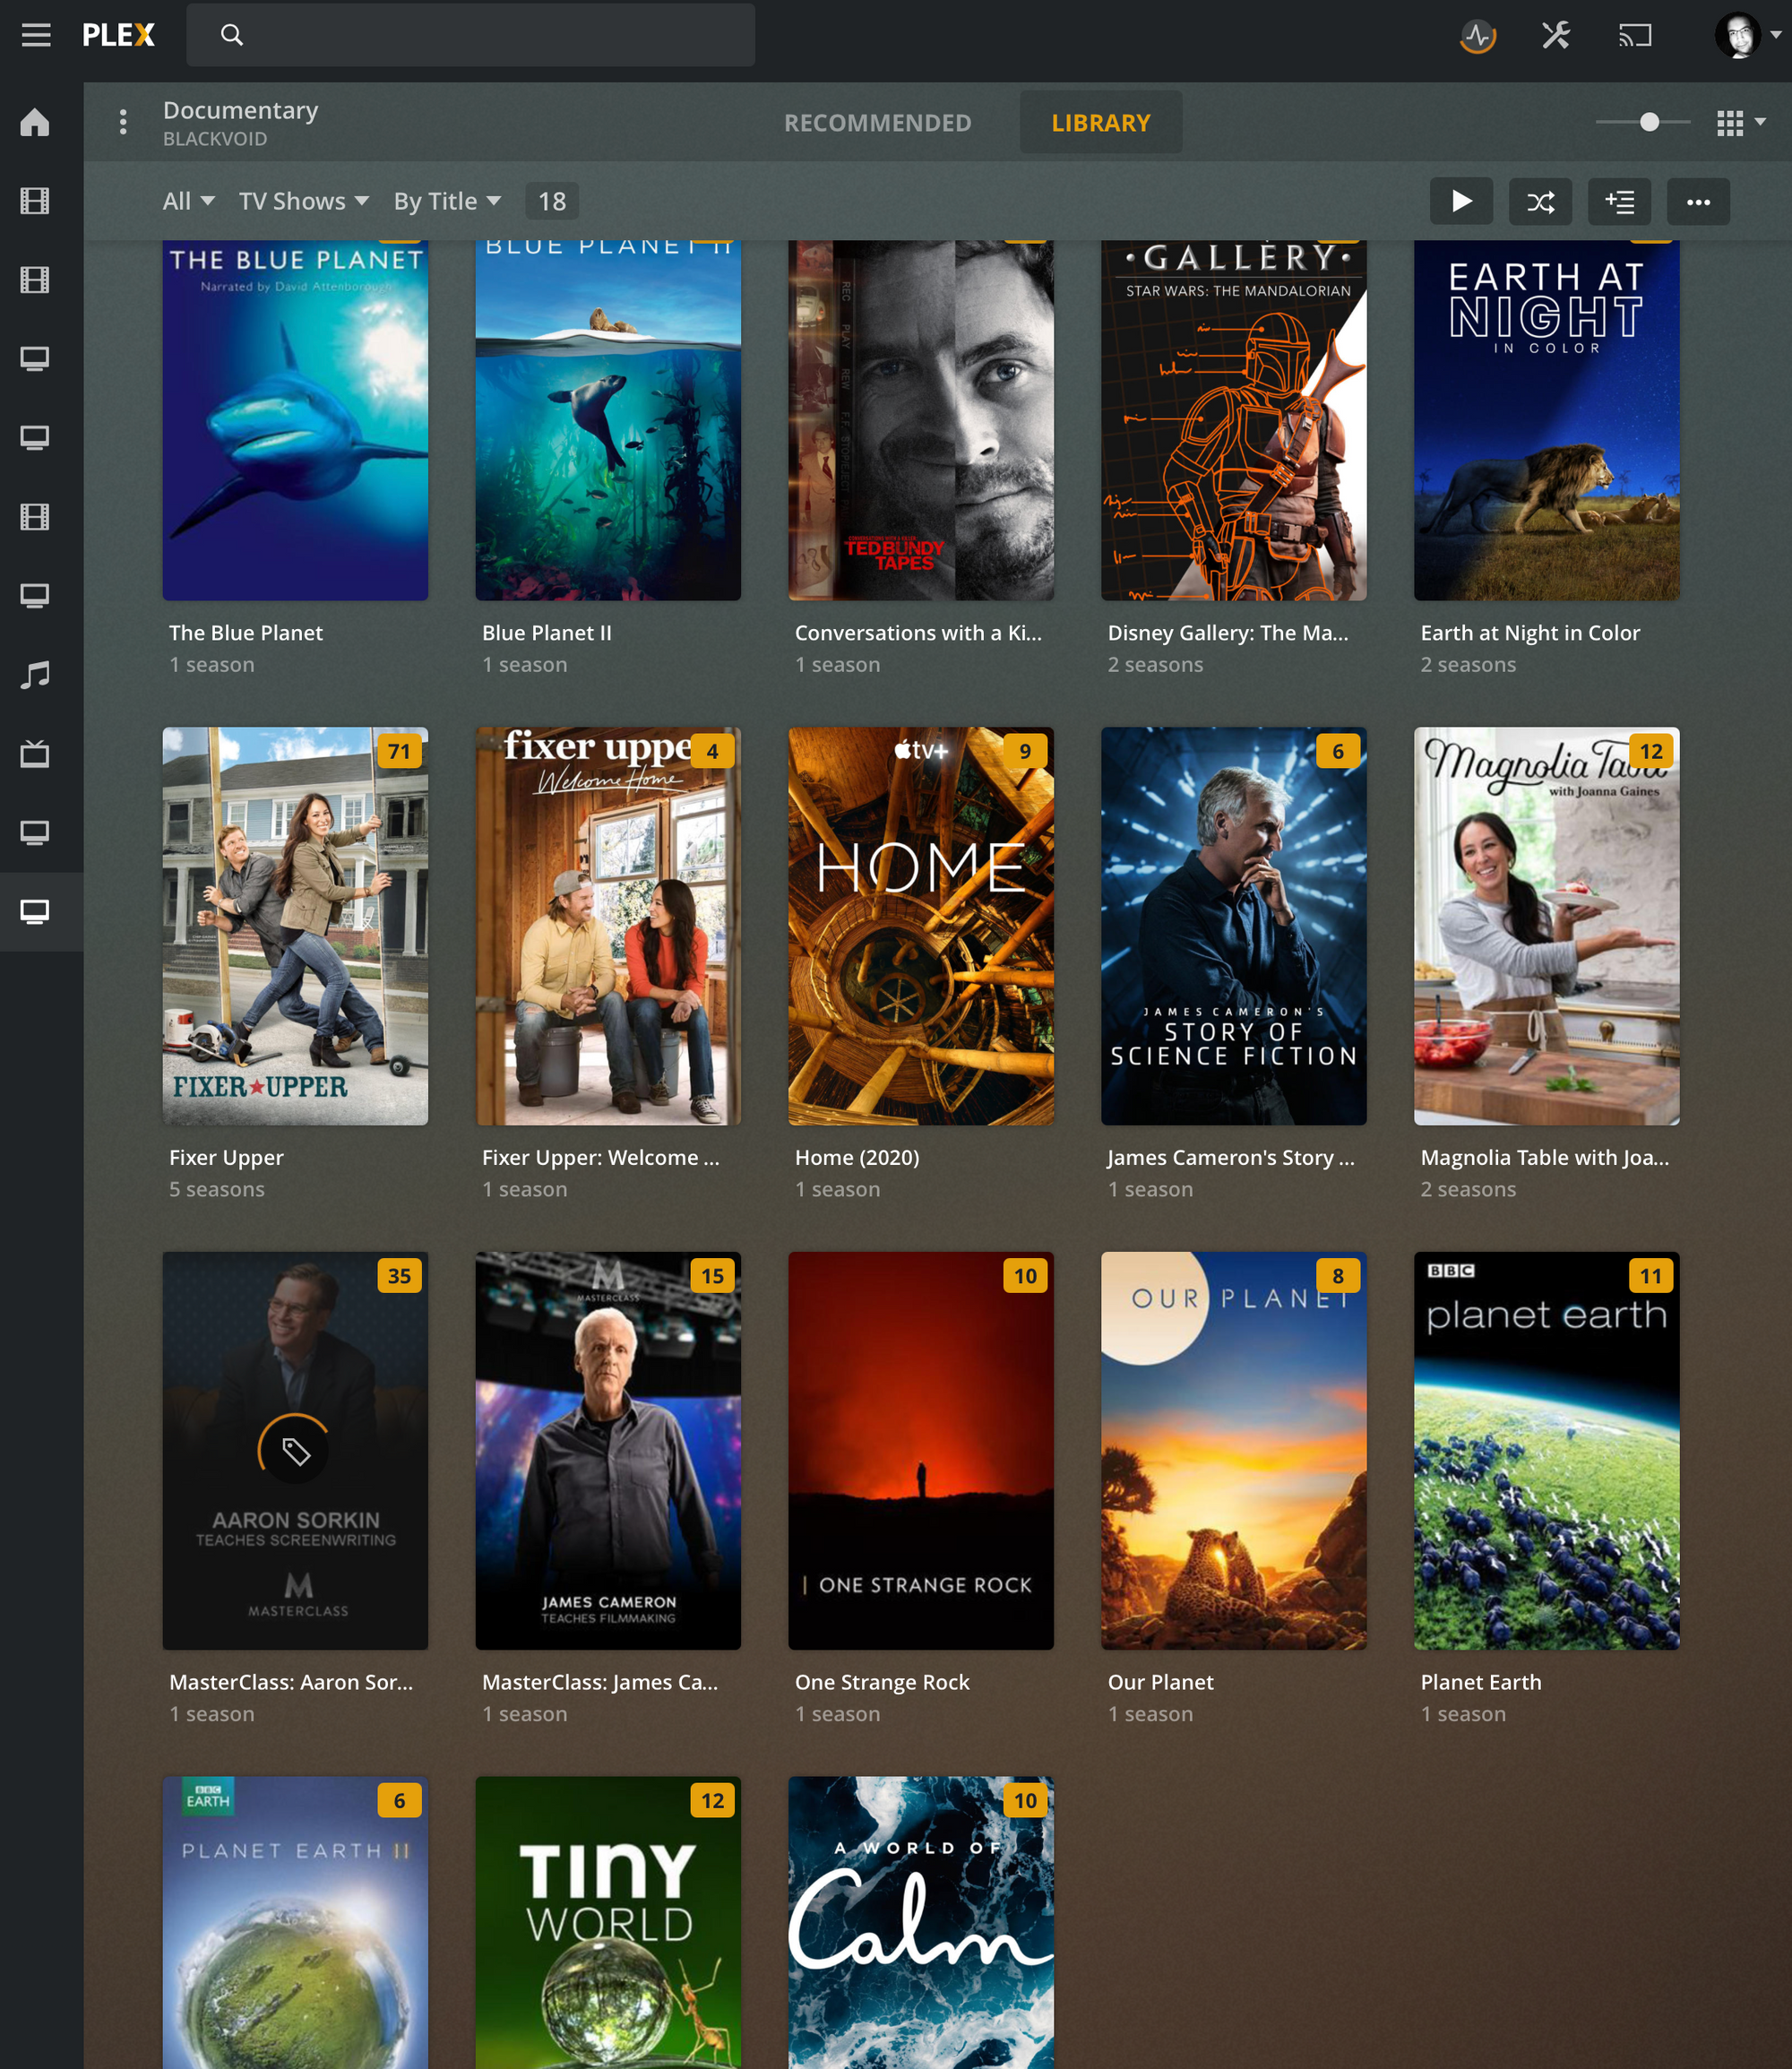Click the 'Home (2020)' title link

pos(857,1158)
